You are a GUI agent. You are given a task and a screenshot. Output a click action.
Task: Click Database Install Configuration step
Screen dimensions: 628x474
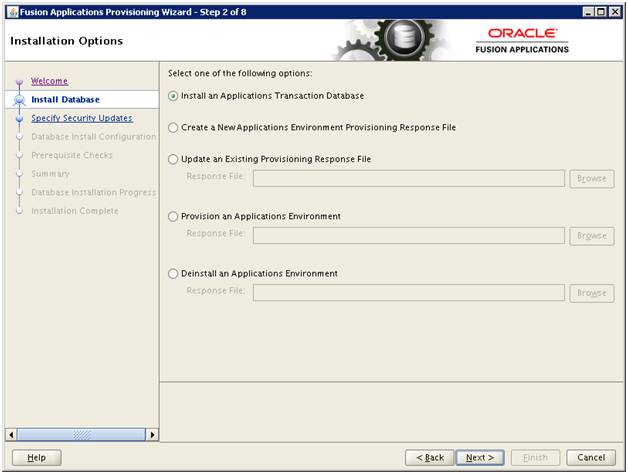click(94, 137)
